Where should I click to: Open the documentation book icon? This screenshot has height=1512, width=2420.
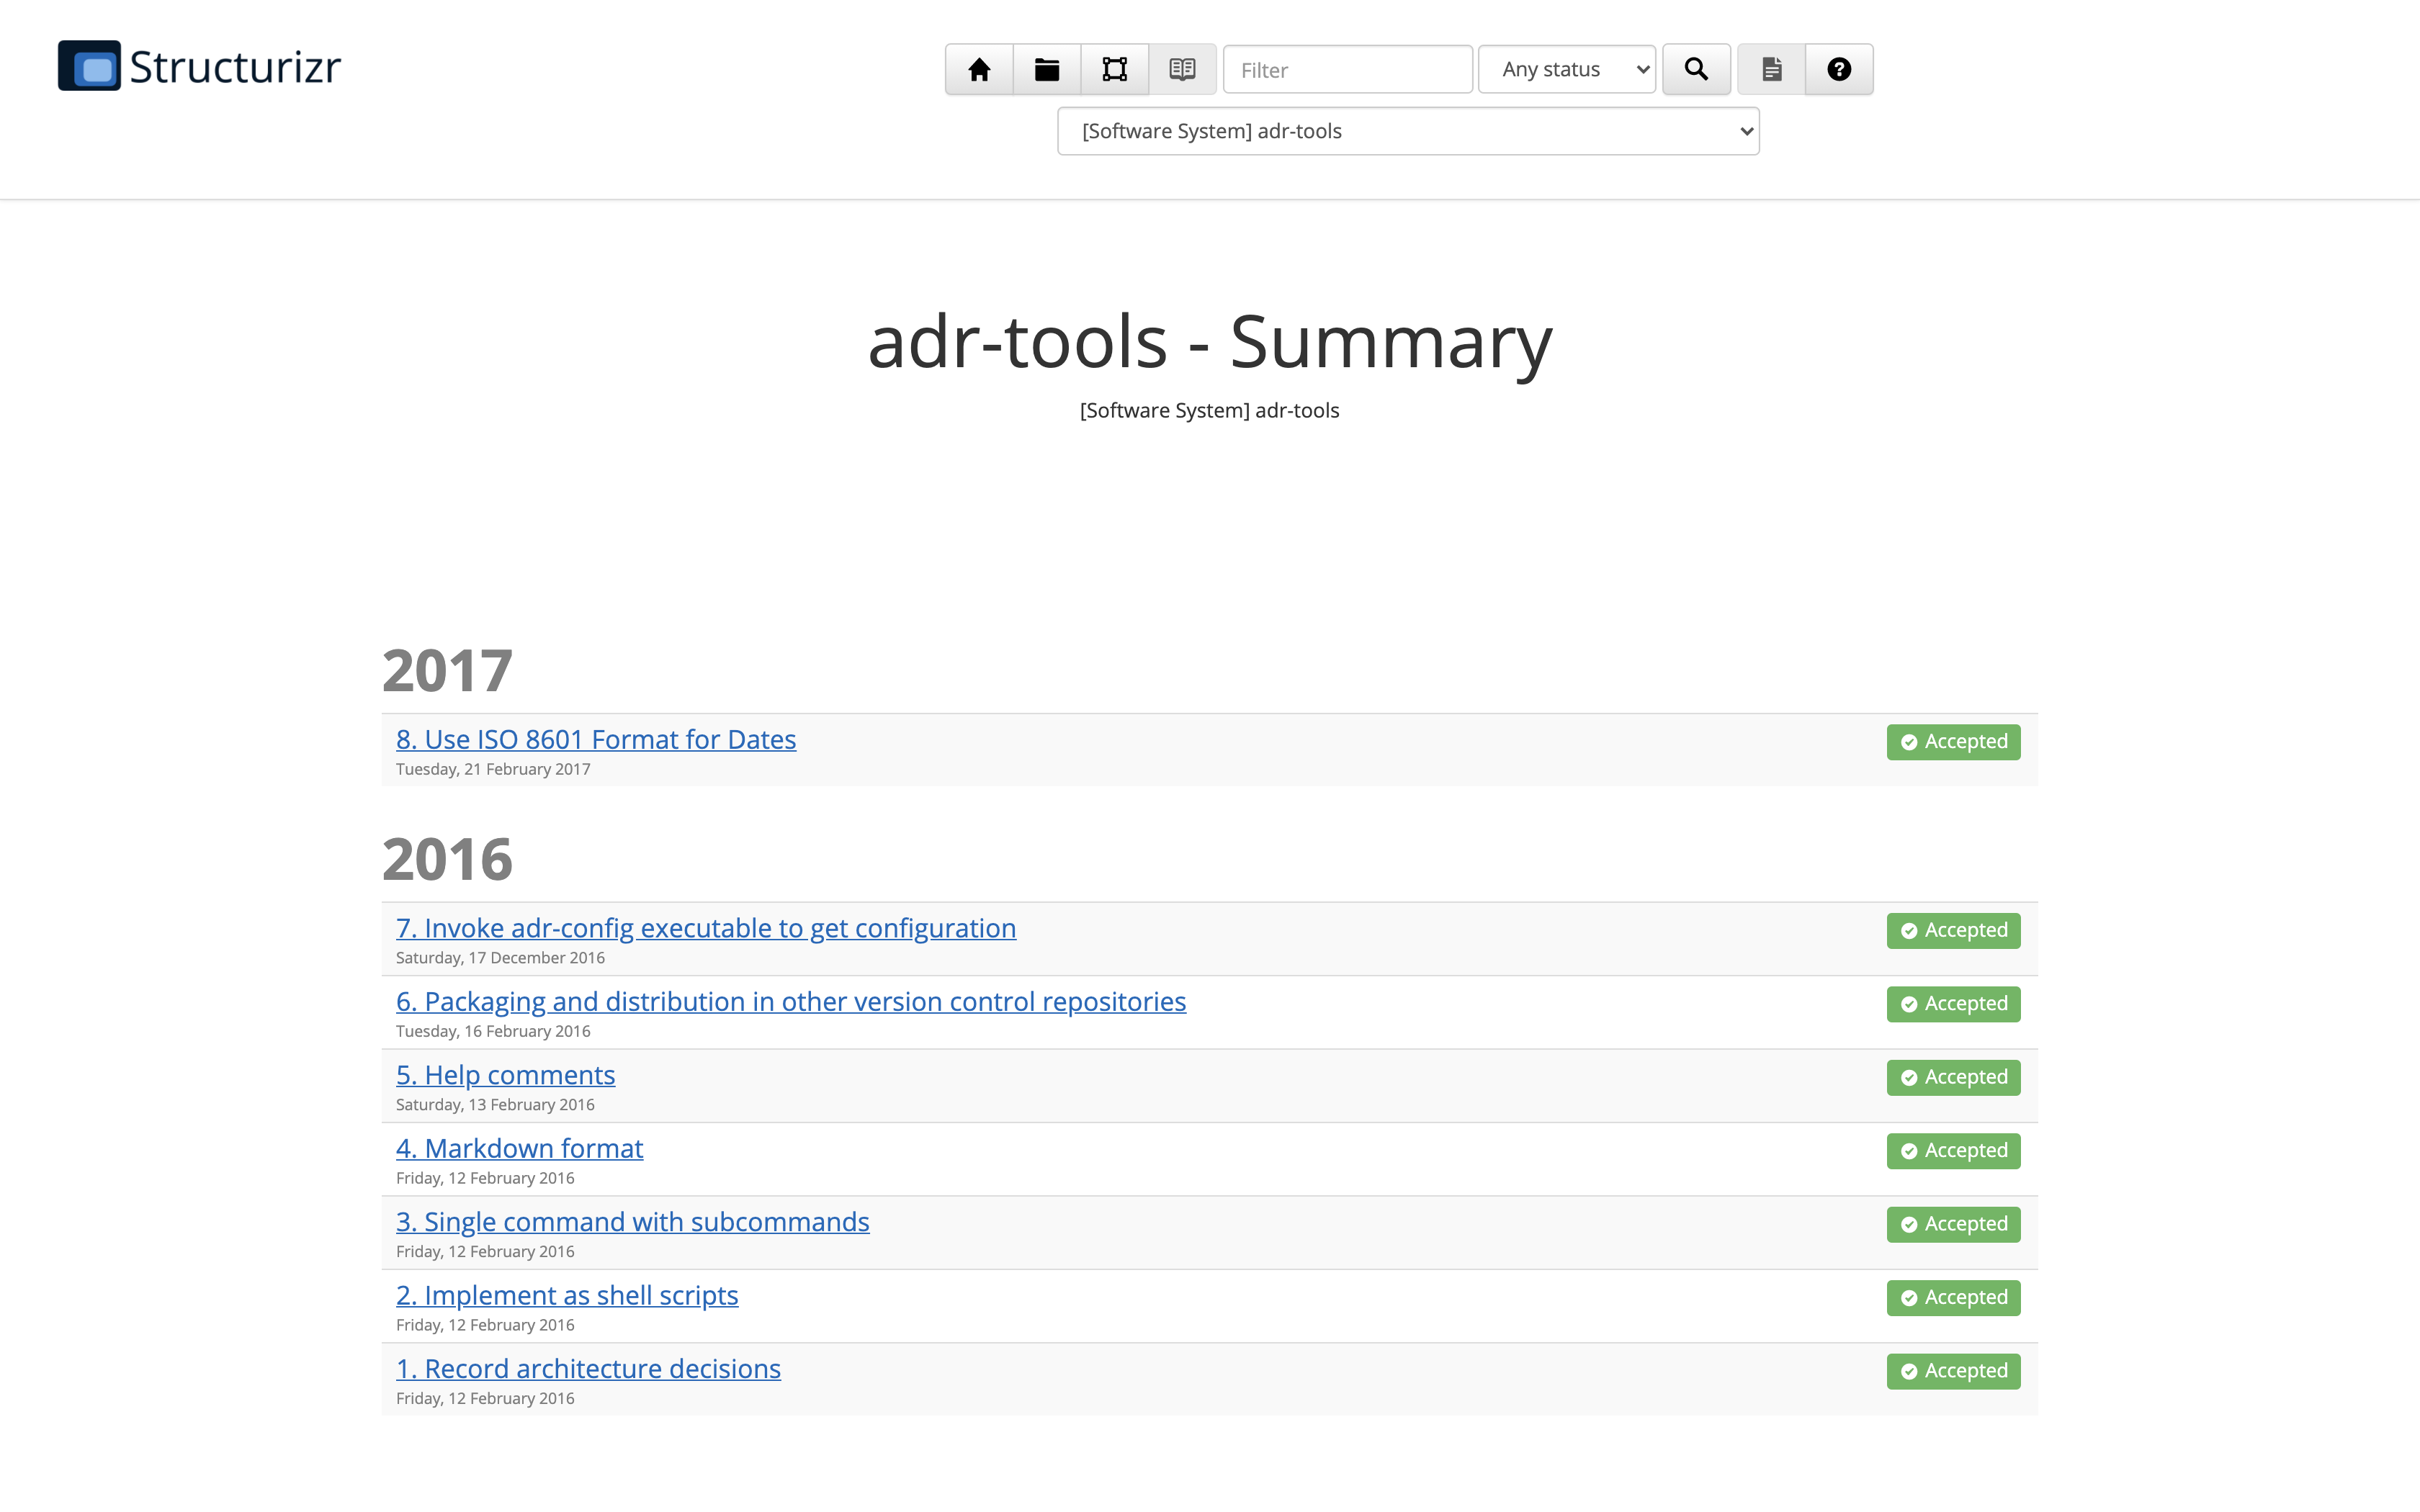(1182, 69)
